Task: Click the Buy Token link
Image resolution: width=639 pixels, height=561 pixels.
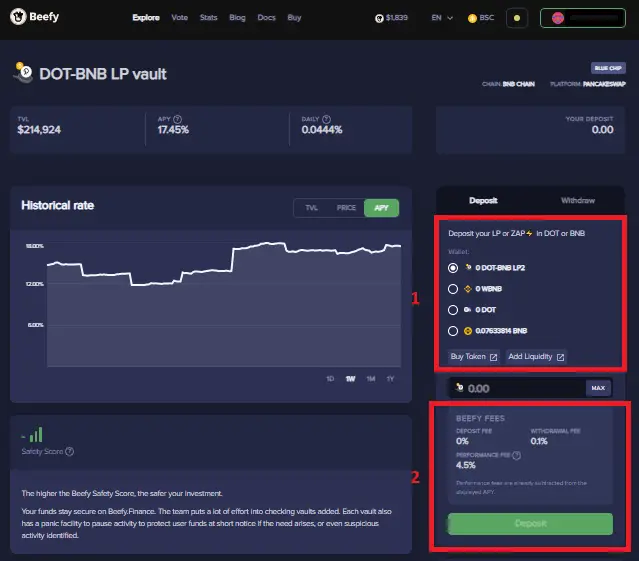Action: click(x=474, y=357)
